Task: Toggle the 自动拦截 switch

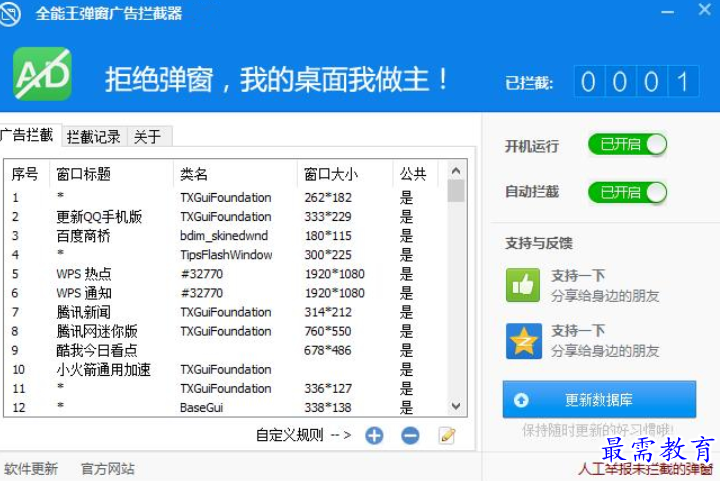Action: click(x=628, y=192)
